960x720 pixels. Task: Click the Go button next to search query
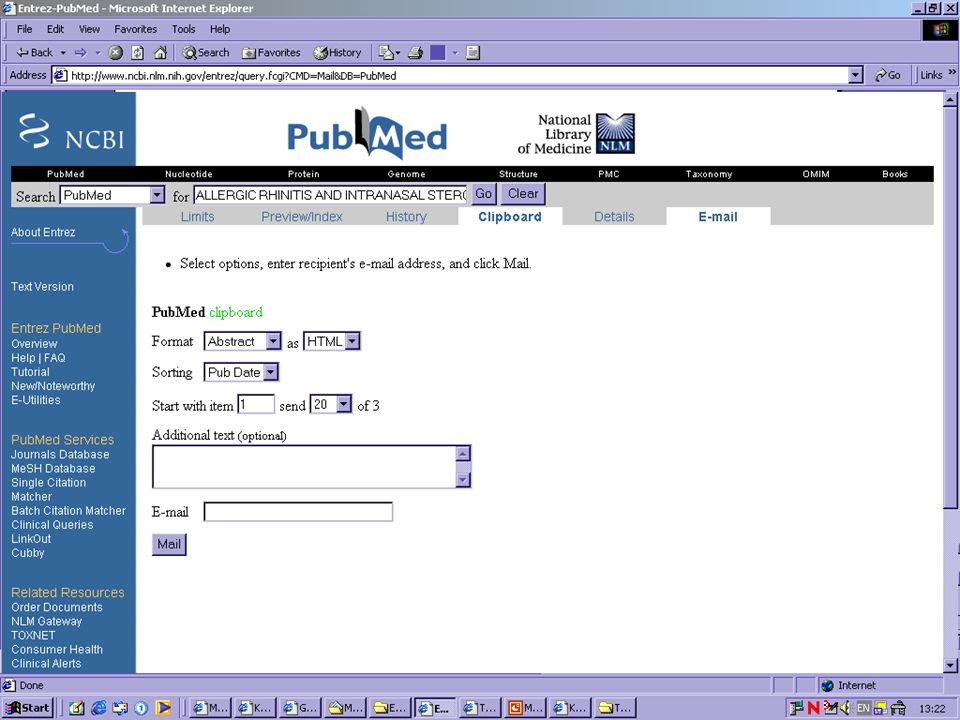pos(484,194)
